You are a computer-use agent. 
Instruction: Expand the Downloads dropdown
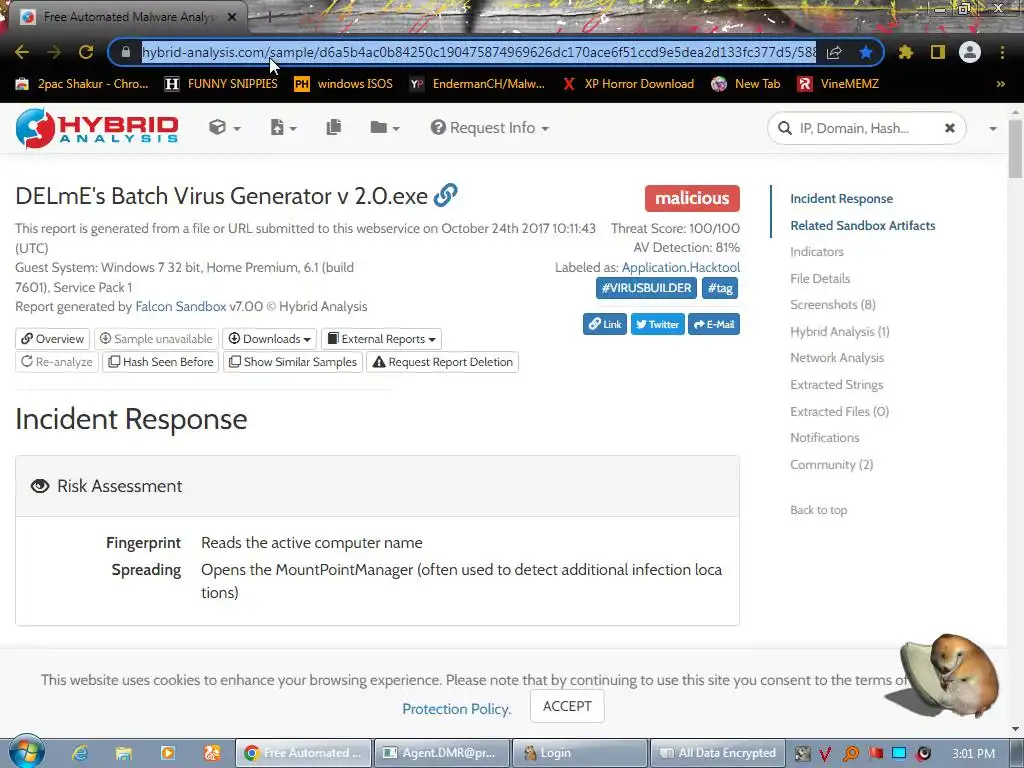coord(270,339)
